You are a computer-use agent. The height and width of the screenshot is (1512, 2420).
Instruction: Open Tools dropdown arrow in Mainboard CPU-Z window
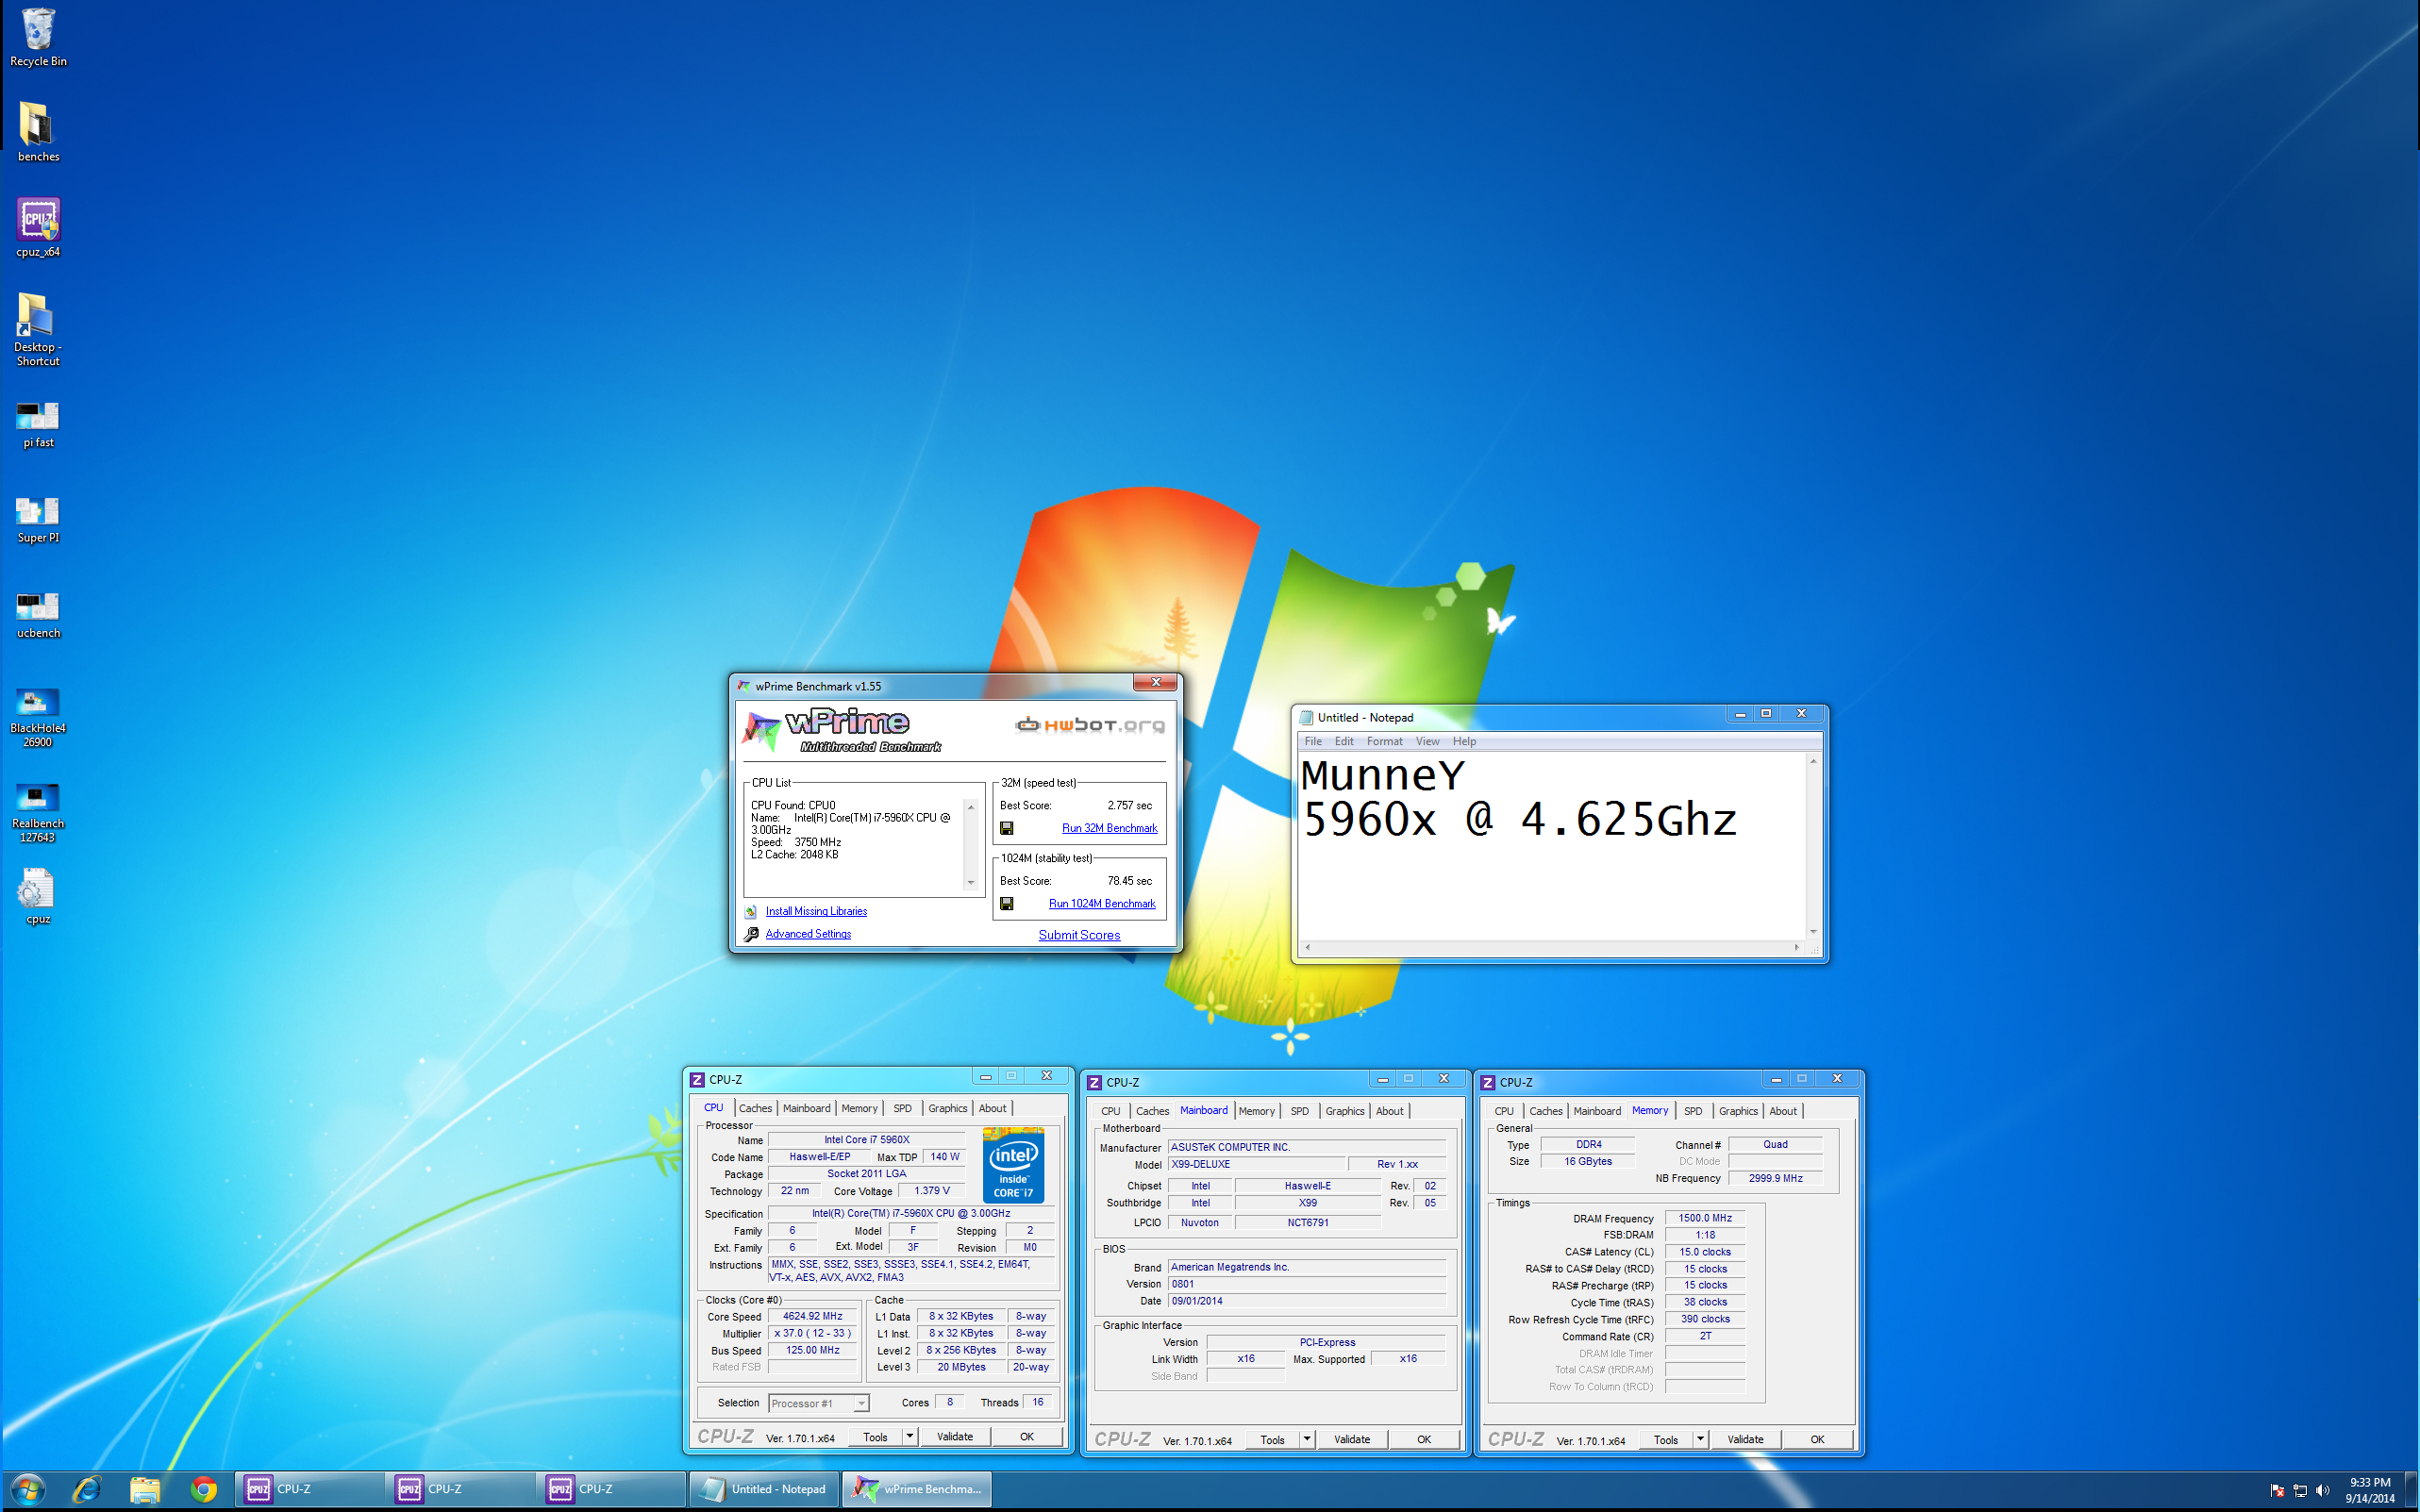click(x=1306, y=1440)
